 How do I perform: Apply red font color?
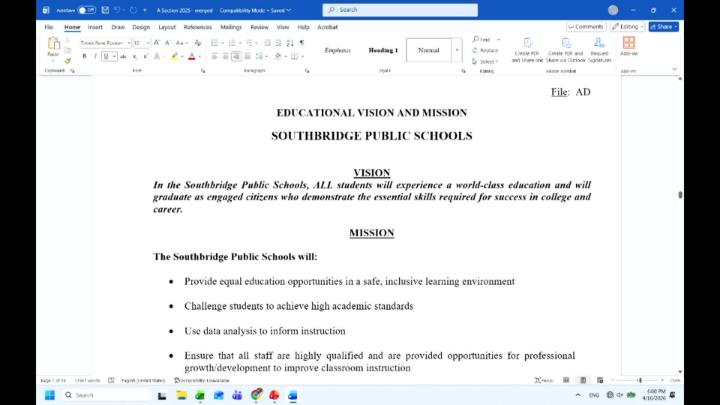192,56
